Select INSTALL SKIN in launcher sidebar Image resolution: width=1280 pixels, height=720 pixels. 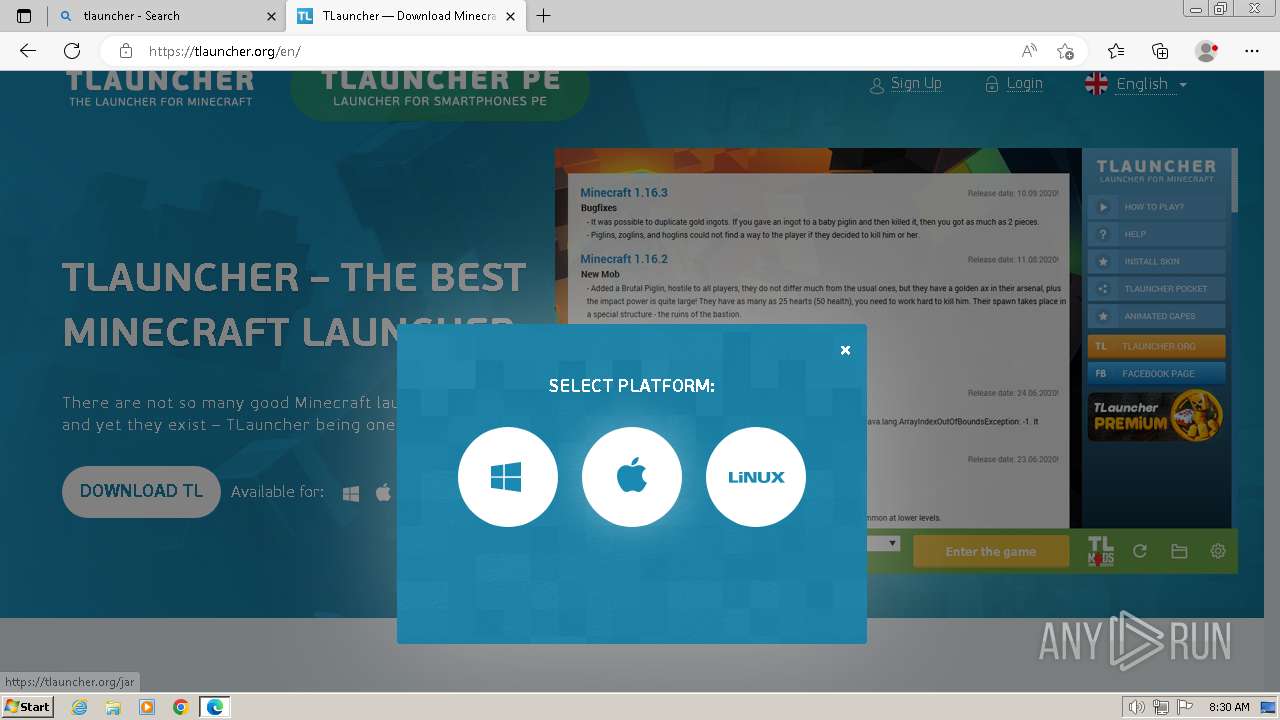pos(1156,261)
